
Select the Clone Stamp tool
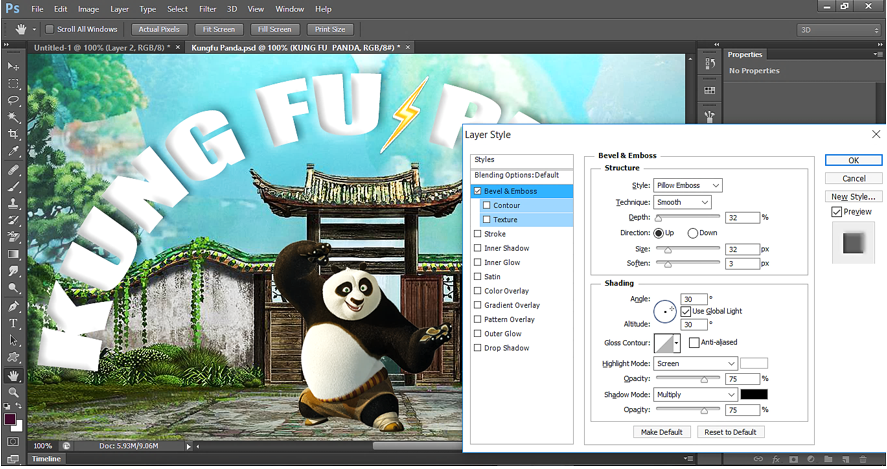(x=13, y=204)
